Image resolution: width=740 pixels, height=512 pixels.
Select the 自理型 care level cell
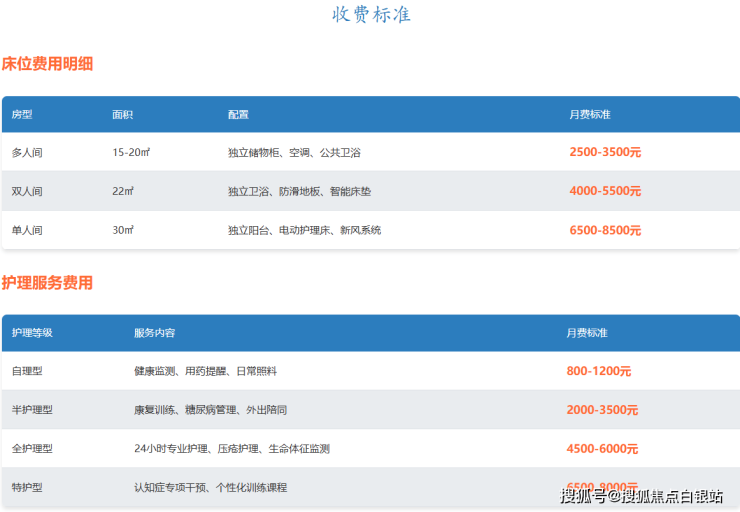(27, 371)
